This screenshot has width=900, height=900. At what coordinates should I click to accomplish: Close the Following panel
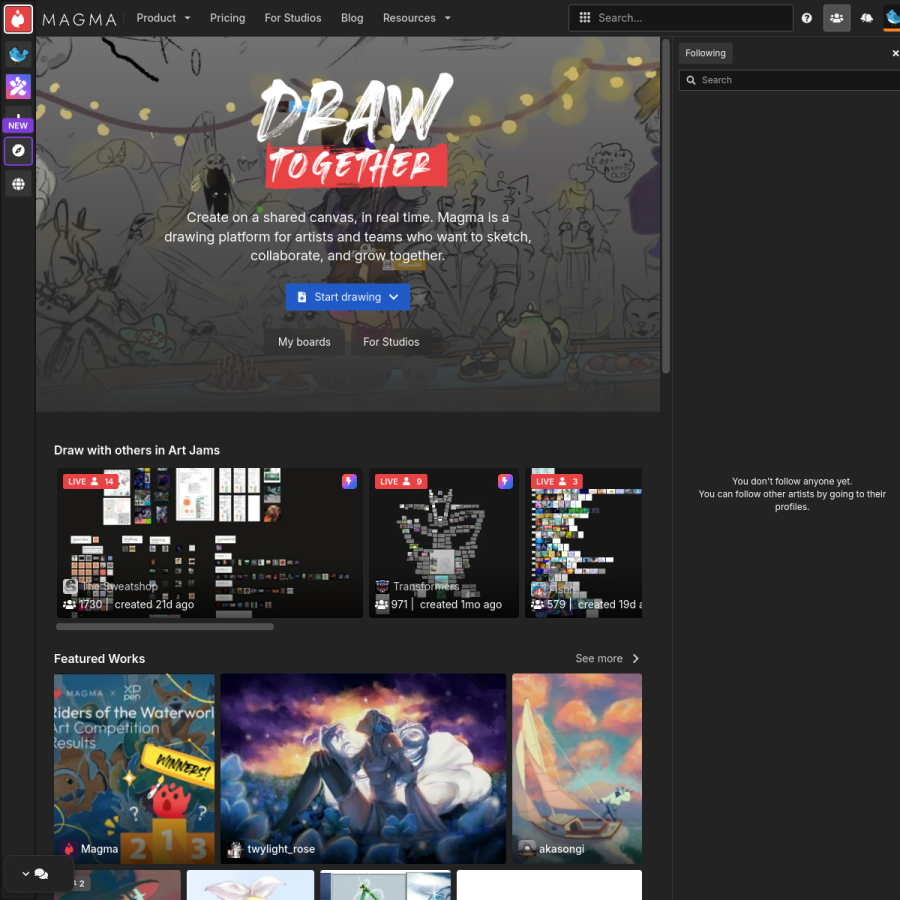pyautogui.click(x=895, y=53)
